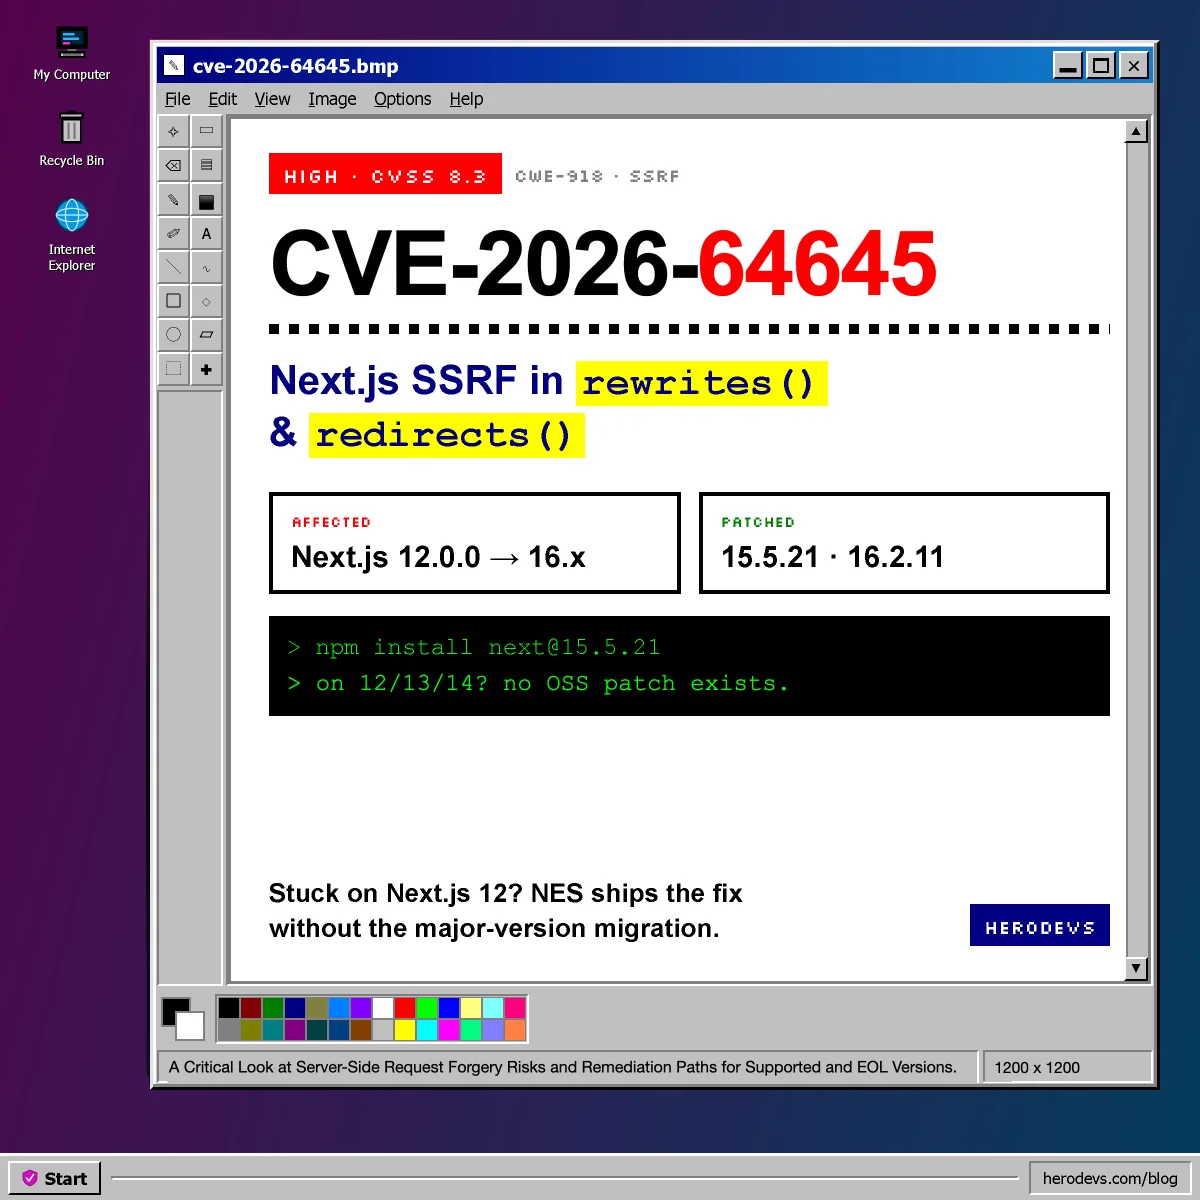Choose the white swatch inside the palette
1200x1200 pixels.
(383, 1008)
